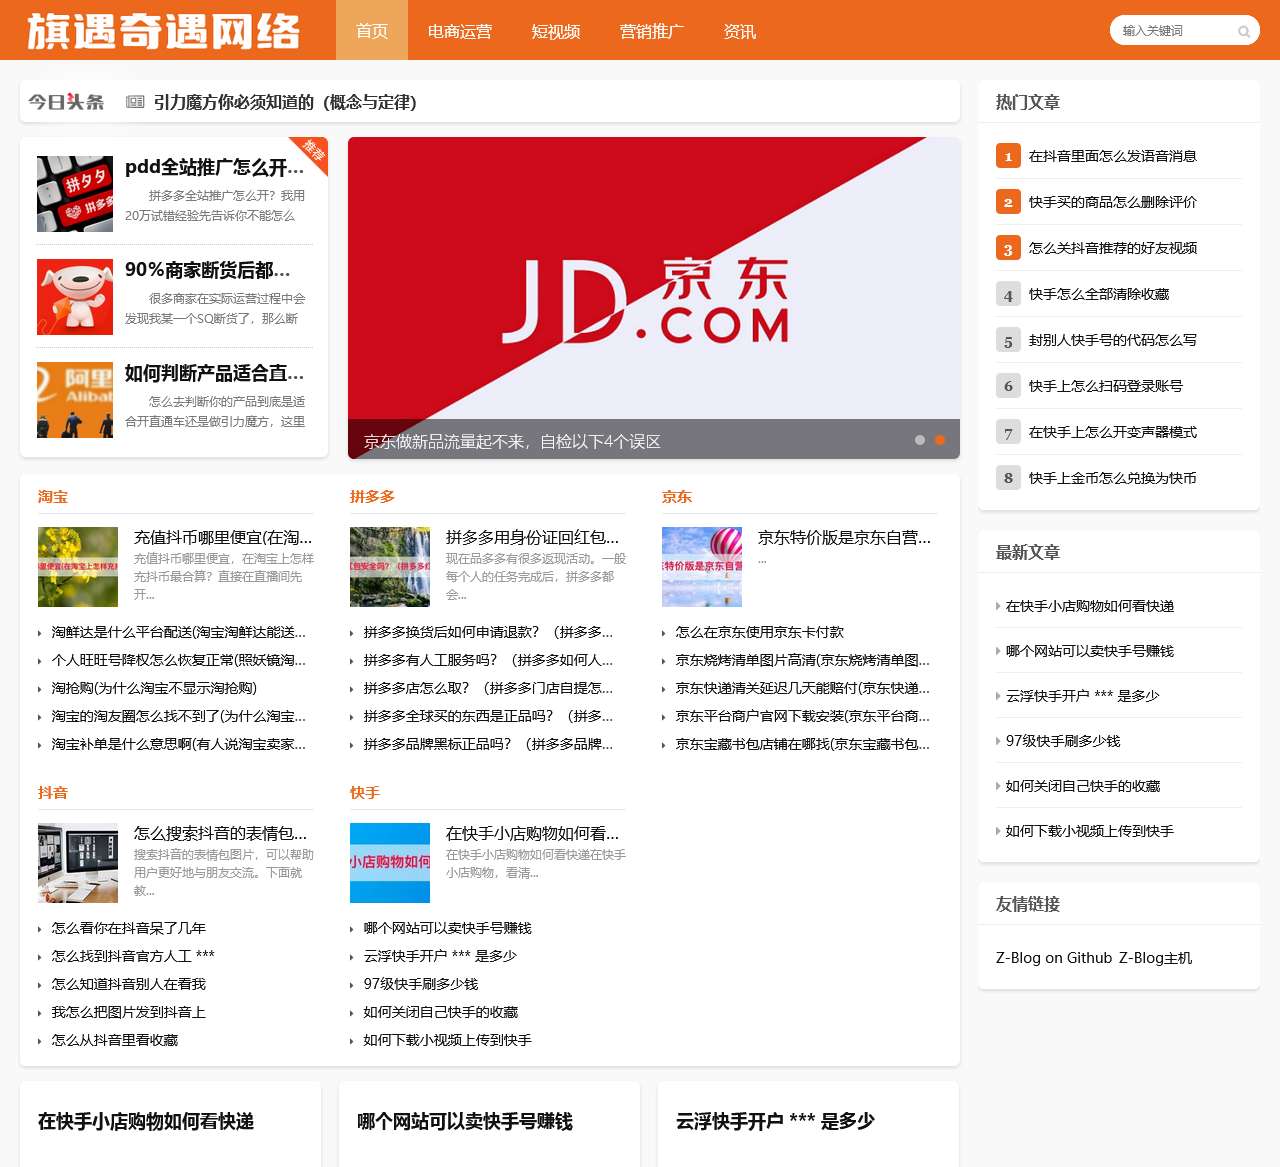Go to the 短视频 navigation tab

(x=556, y=31)
